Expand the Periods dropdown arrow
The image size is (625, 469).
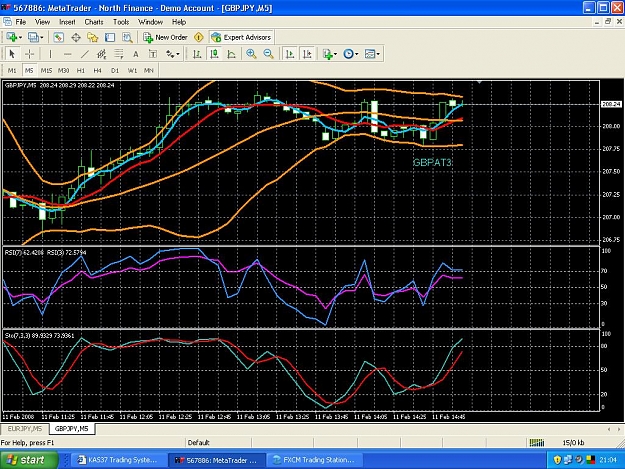click(357, 54)
